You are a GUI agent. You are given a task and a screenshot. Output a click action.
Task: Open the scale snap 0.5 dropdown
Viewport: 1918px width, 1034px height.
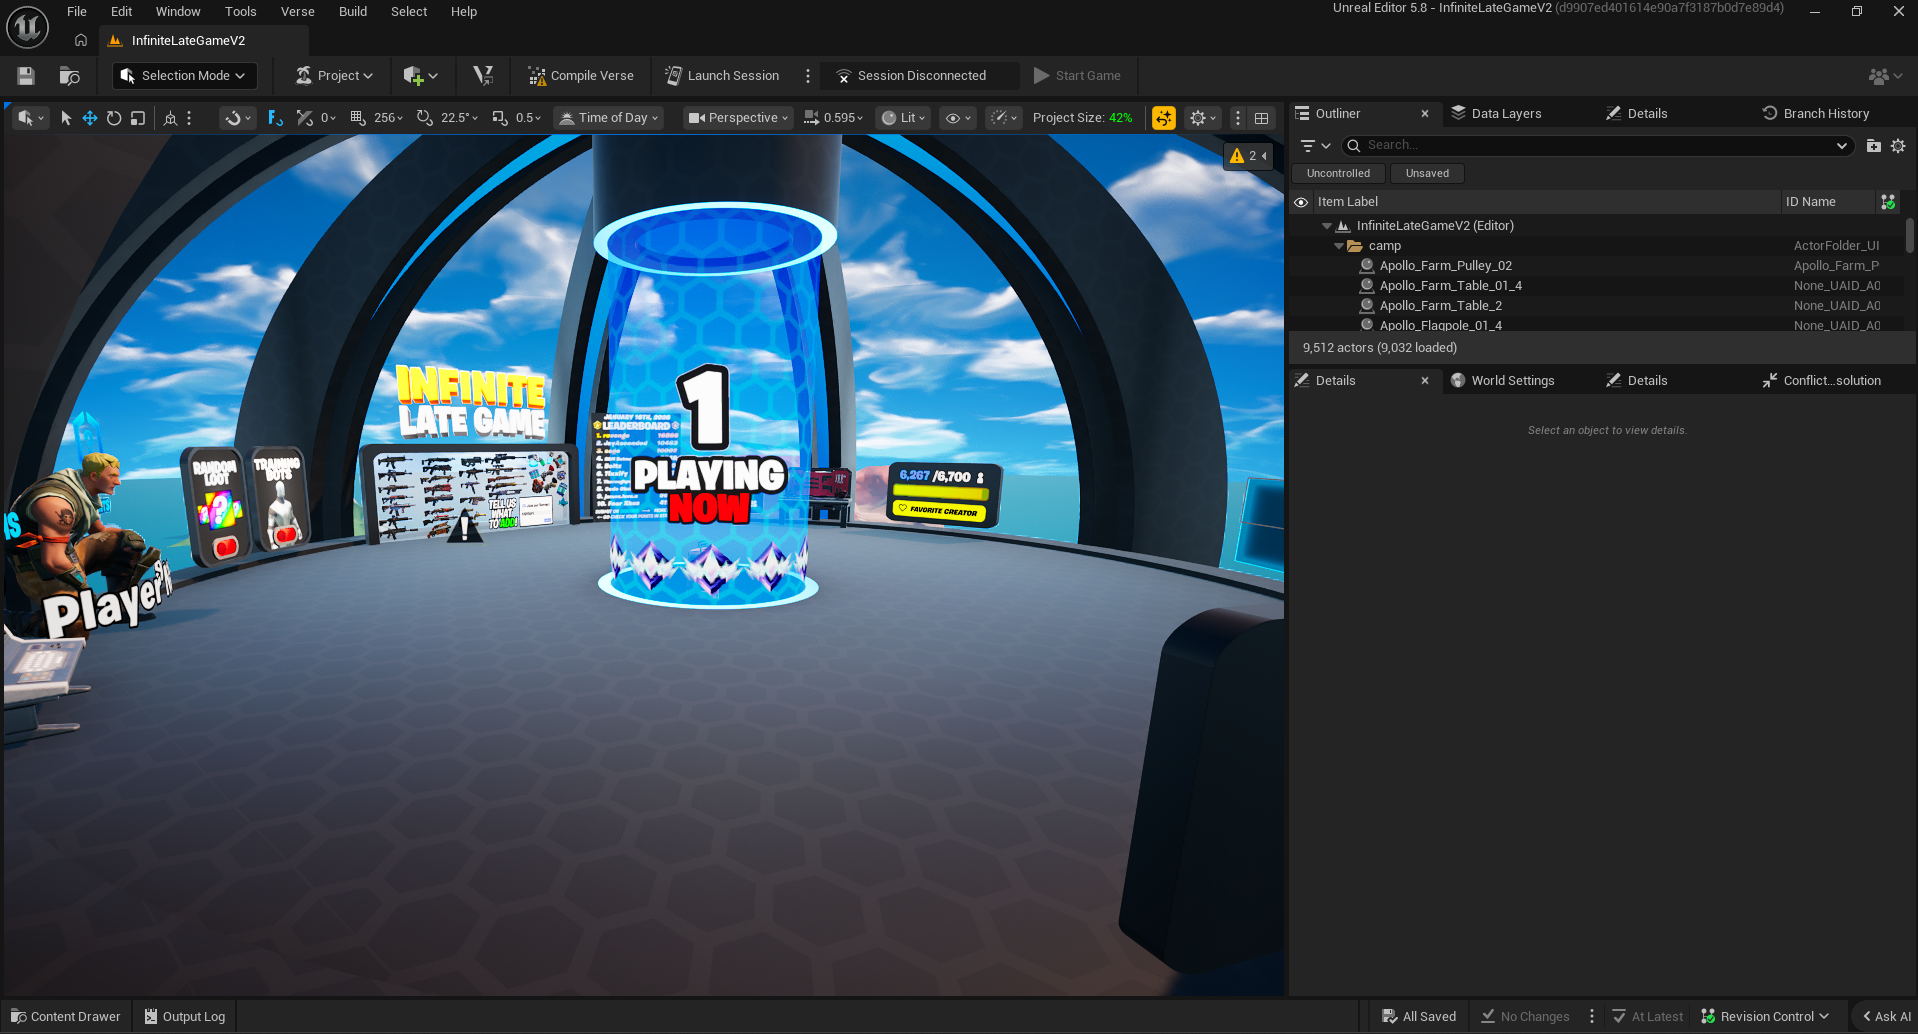point(529,118)
